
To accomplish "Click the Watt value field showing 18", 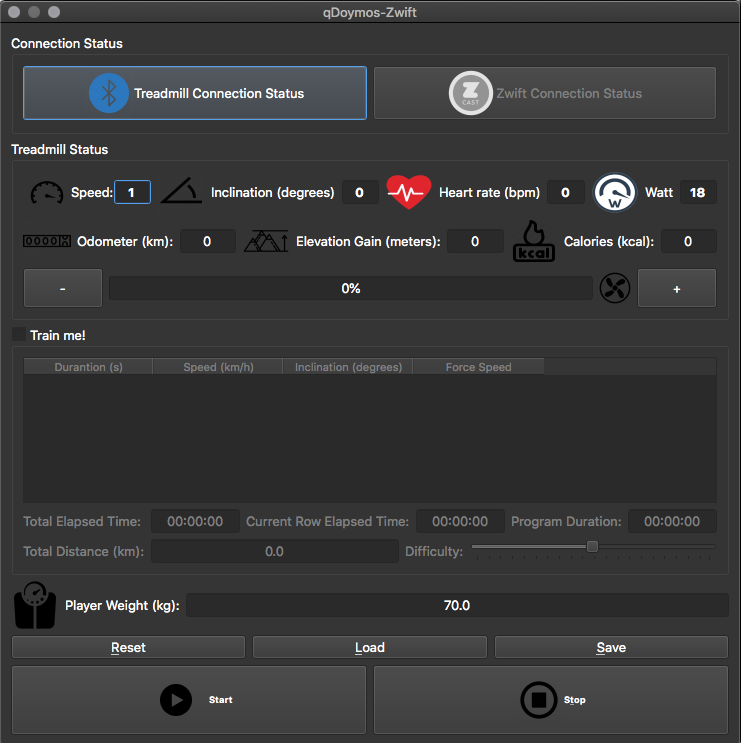I will [698, 192].
